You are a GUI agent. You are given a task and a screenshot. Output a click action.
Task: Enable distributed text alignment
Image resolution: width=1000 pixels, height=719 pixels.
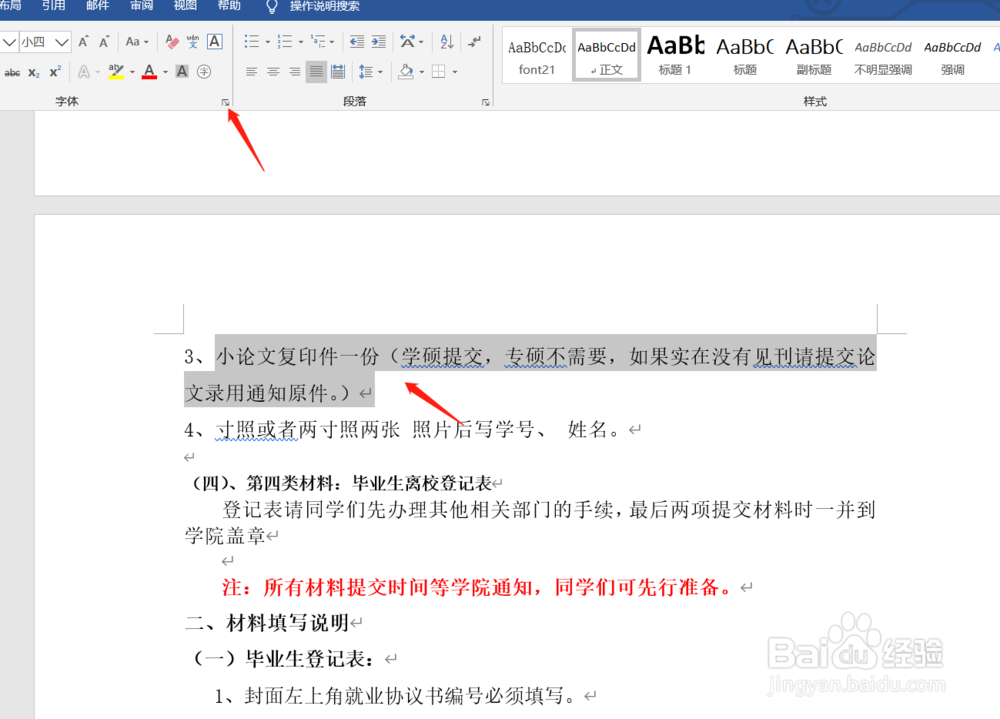click(338, 71)
